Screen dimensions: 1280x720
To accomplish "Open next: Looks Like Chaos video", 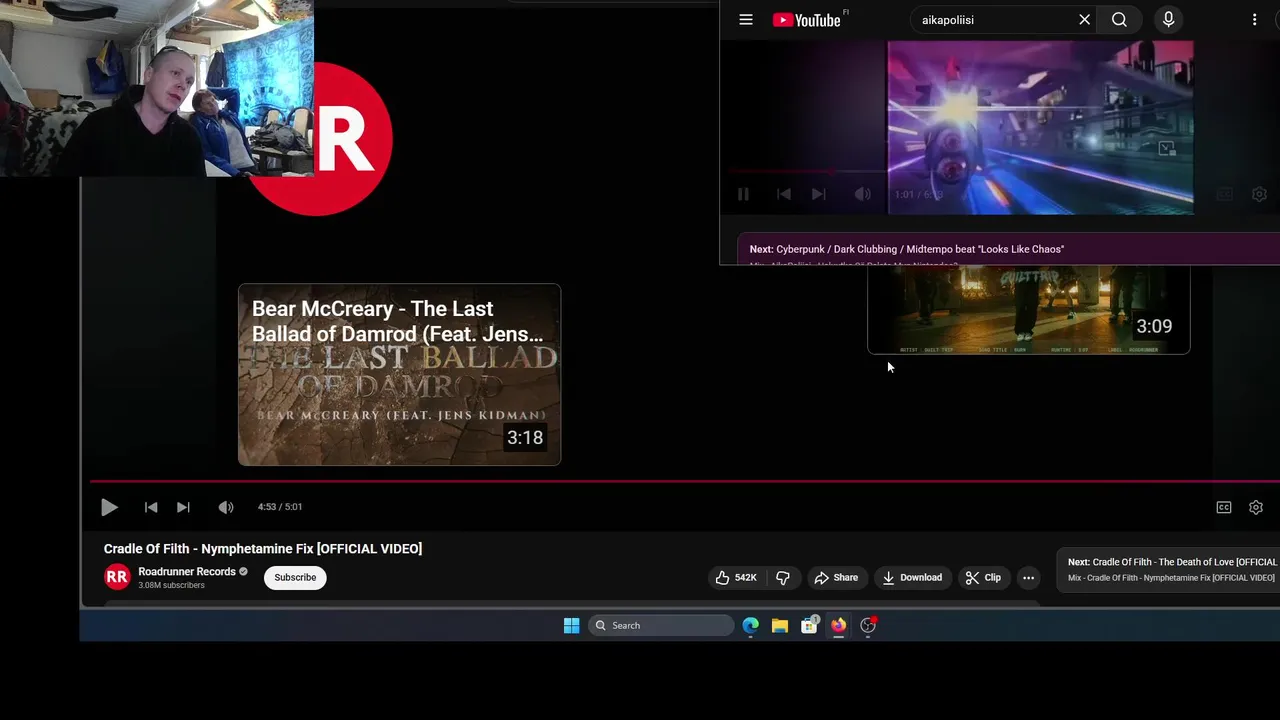I will point(1010,250).
